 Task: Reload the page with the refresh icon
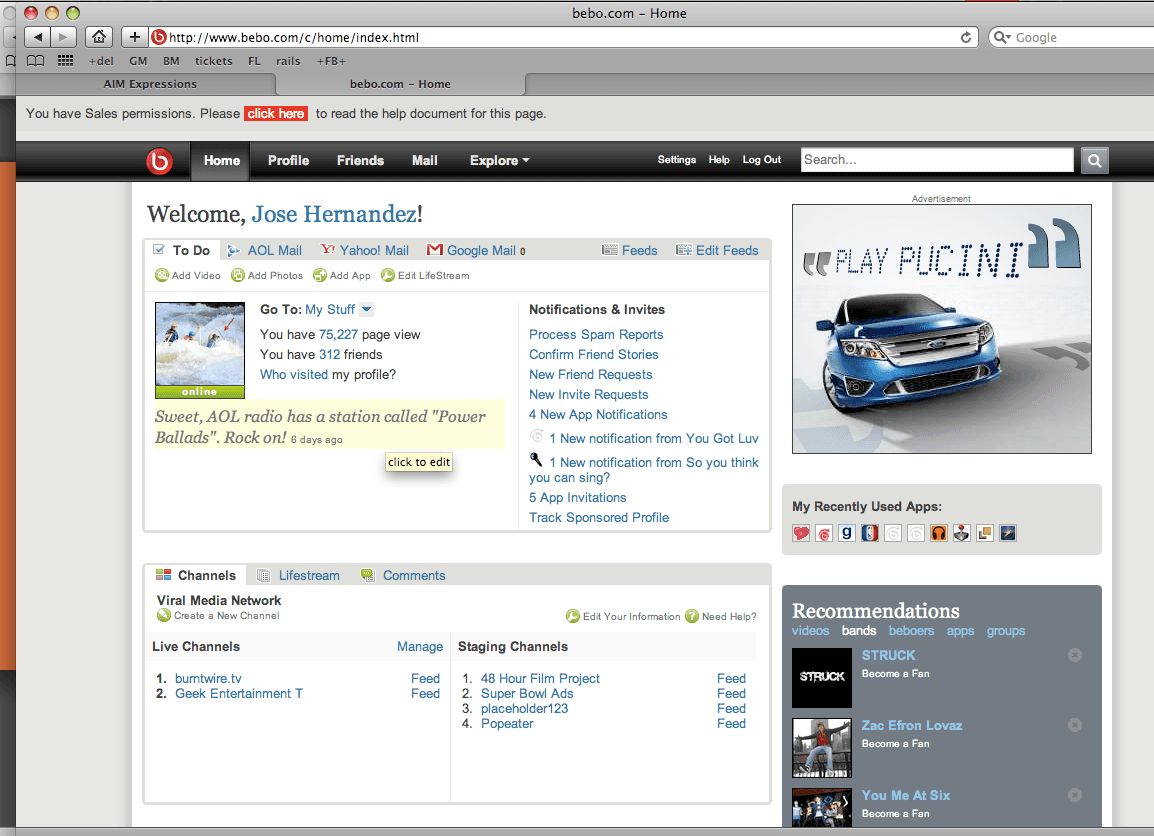966,38
